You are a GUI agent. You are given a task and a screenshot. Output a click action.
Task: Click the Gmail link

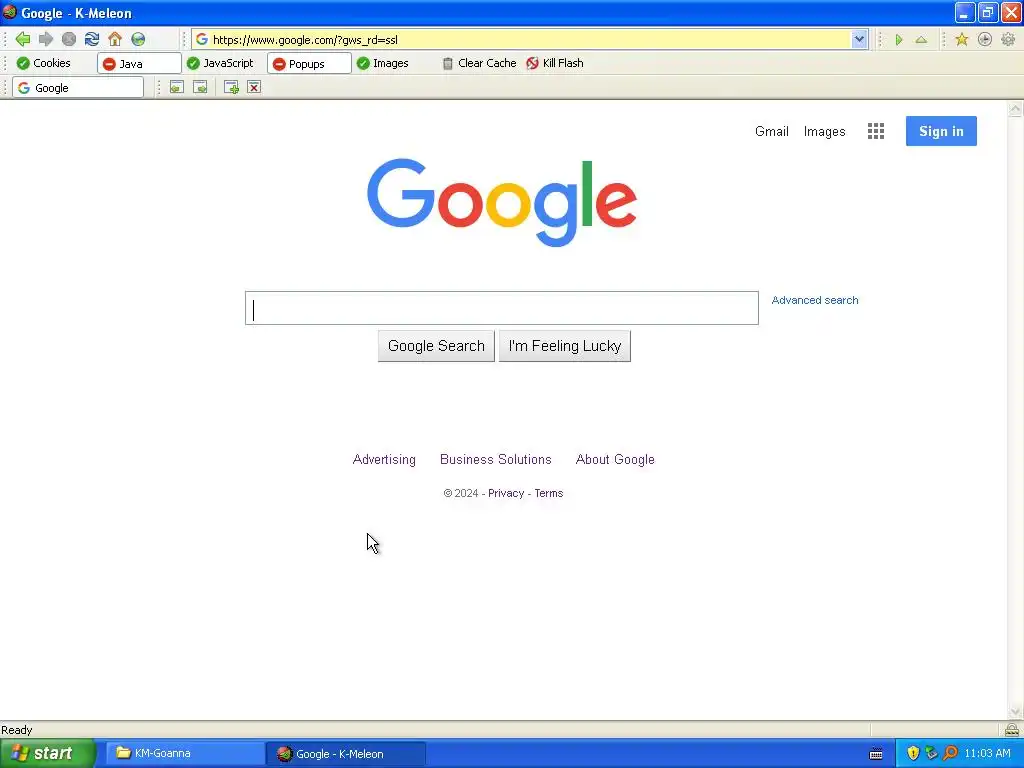[771, 131]
